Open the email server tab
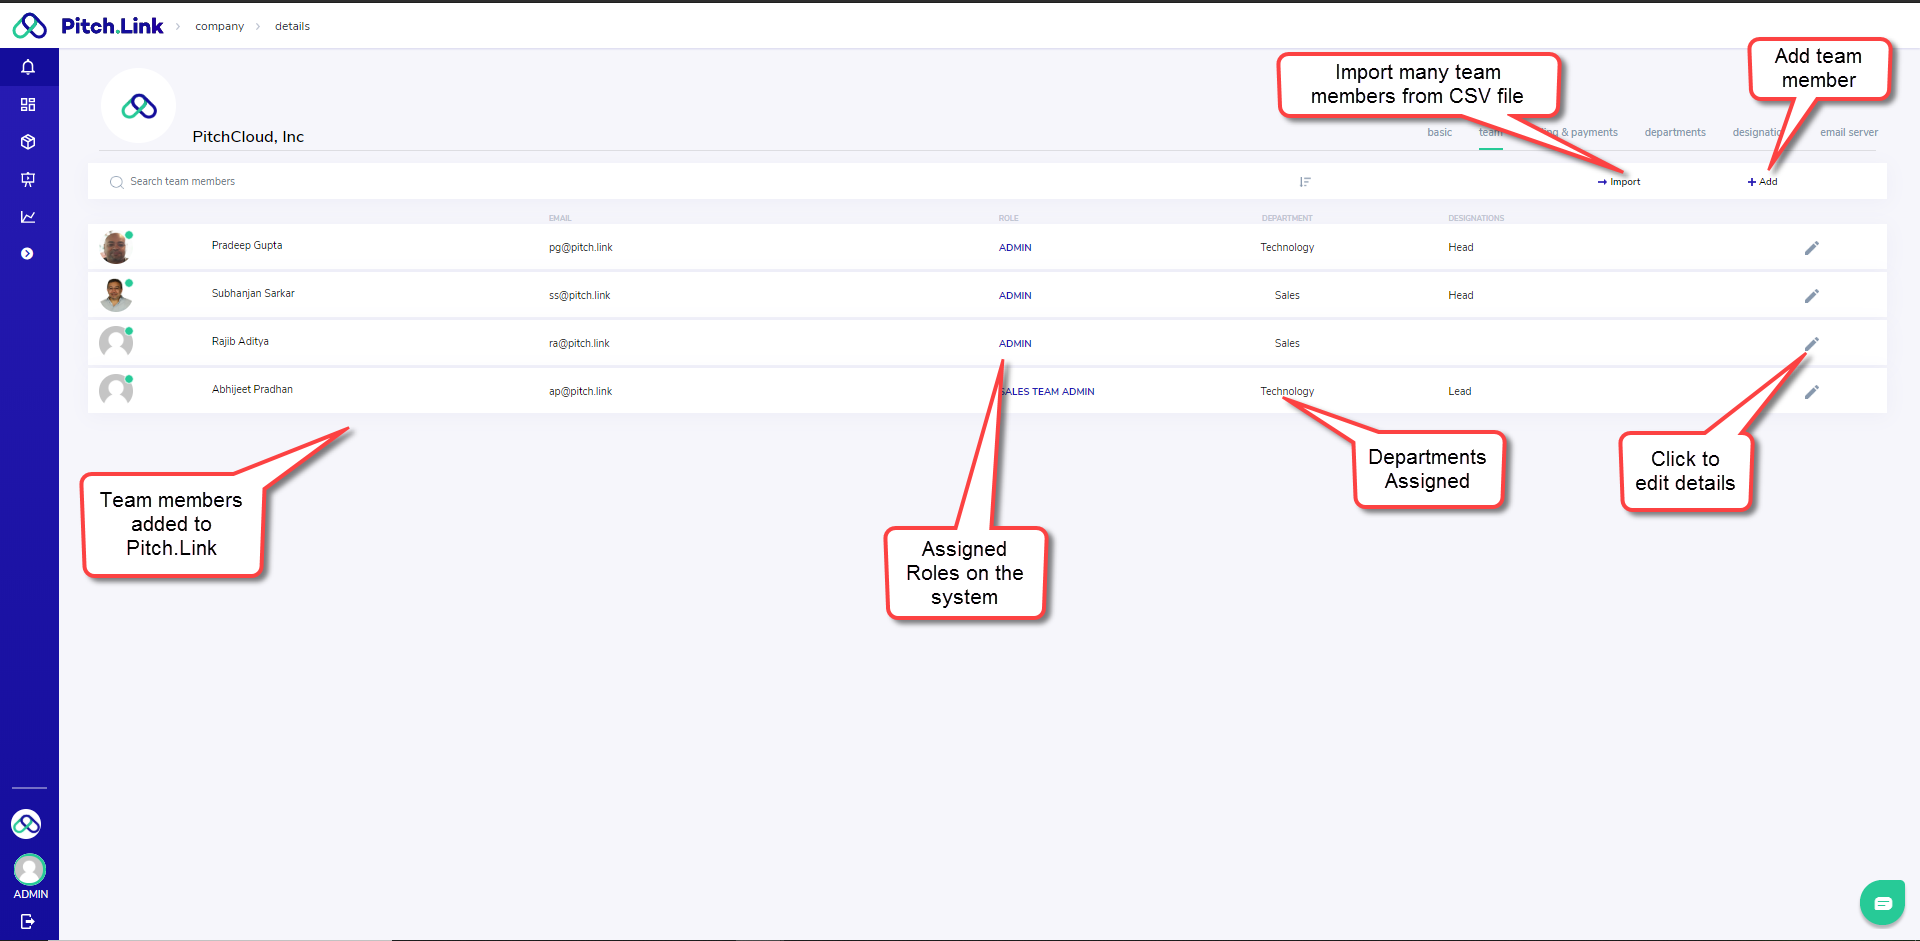The image size is (1920, 941). point(1848,132)
